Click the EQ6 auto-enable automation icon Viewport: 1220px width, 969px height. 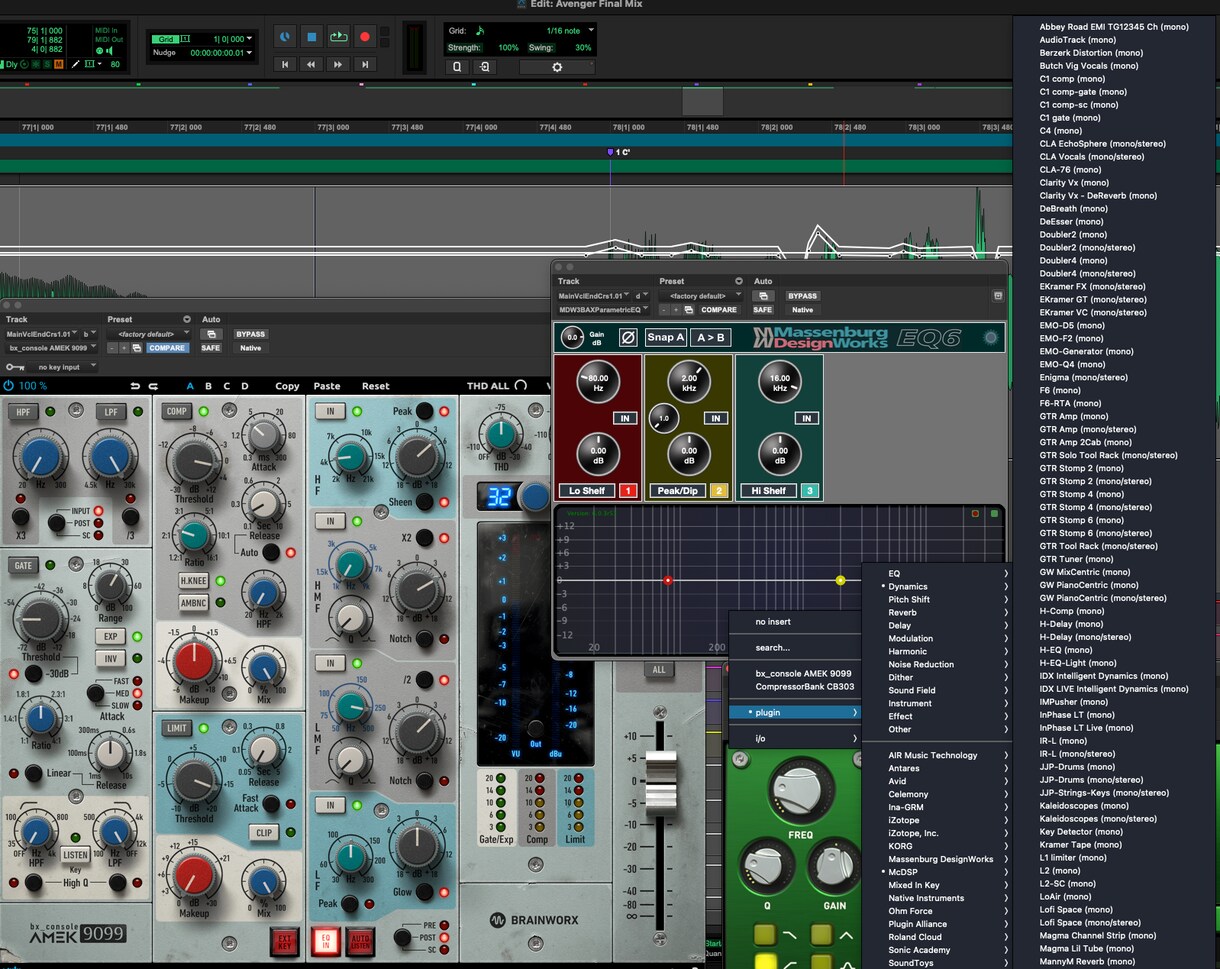pos(763,296)
